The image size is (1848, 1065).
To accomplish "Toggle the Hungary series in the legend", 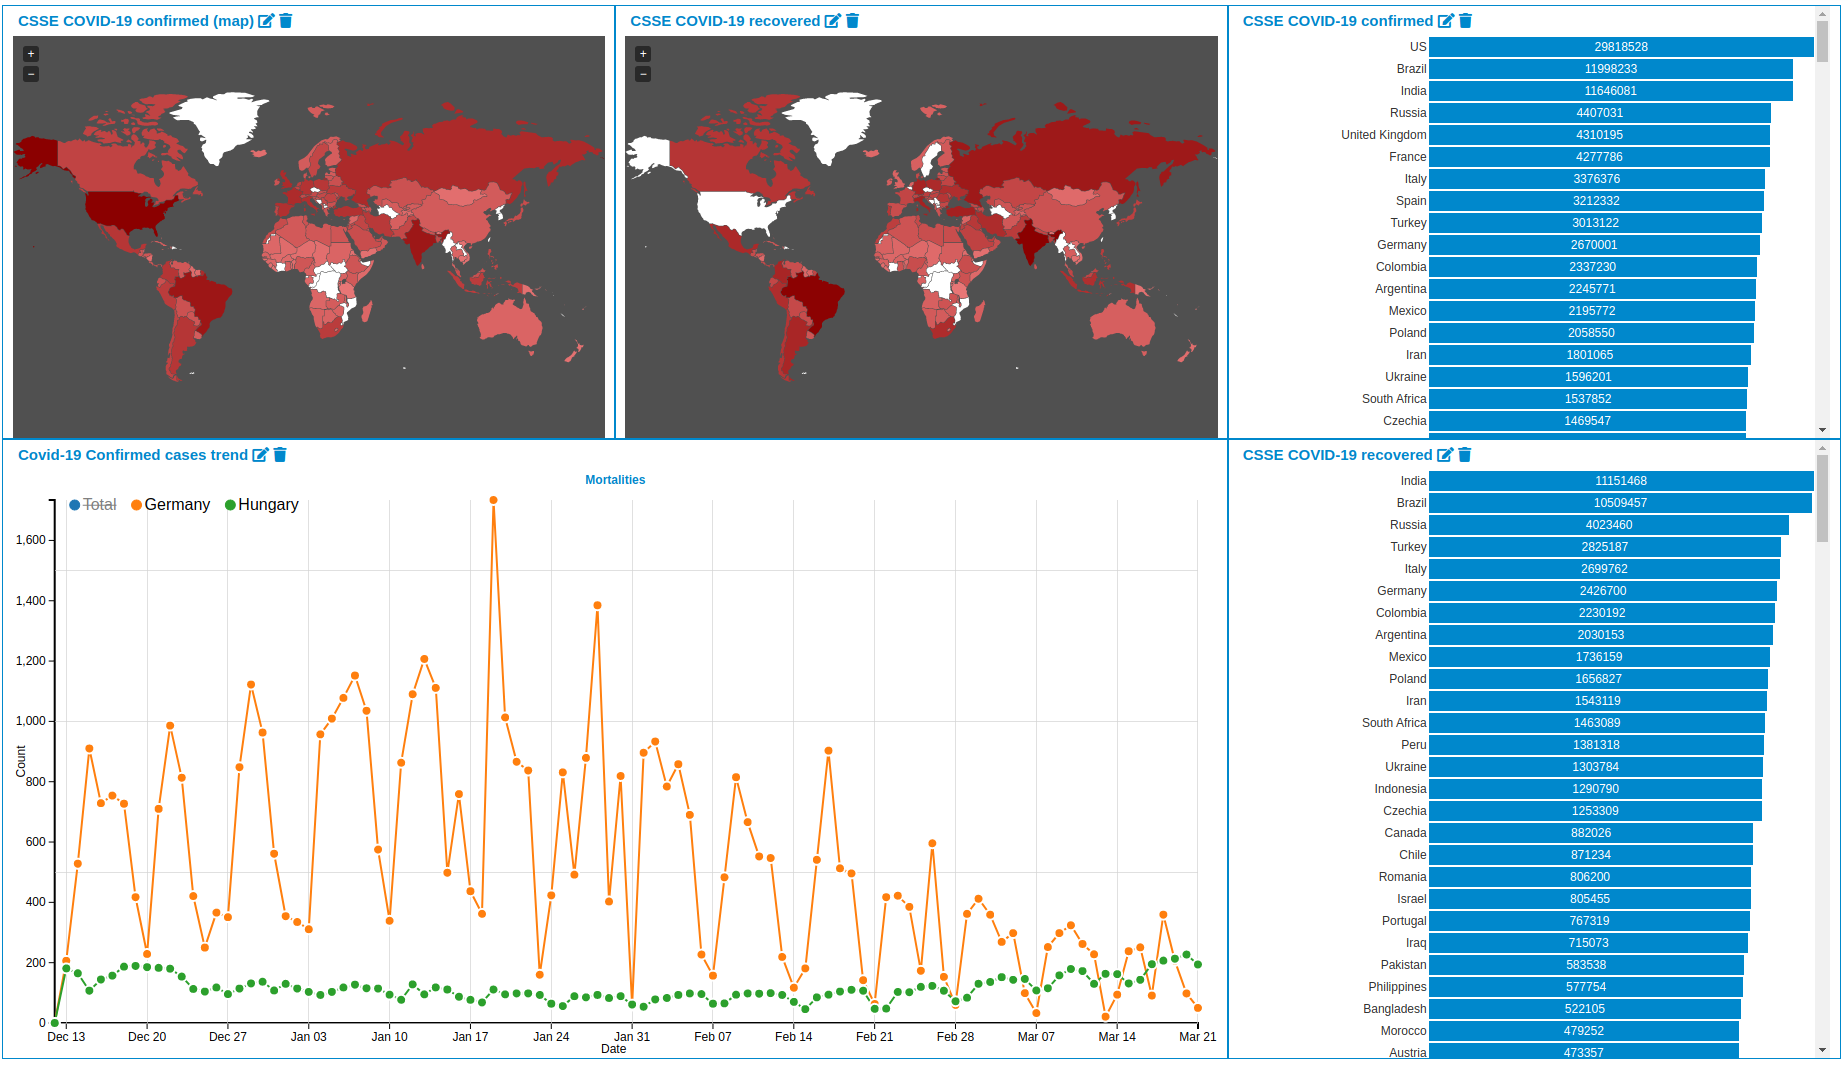I will [x=262, y=505].
